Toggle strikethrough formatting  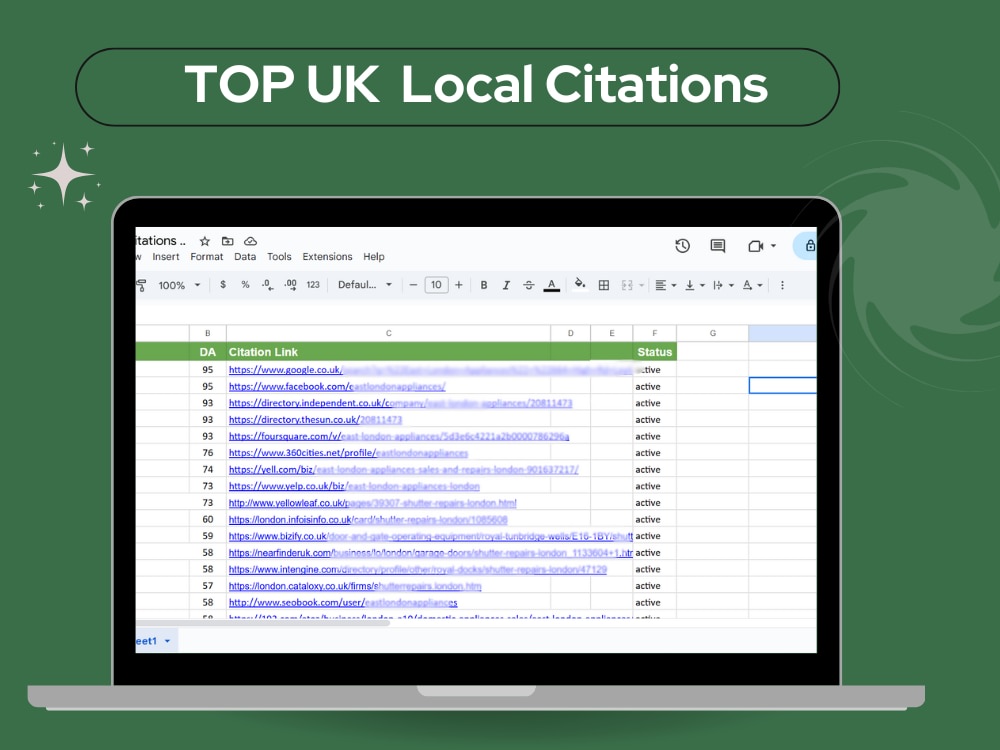[x=528, y=285]
